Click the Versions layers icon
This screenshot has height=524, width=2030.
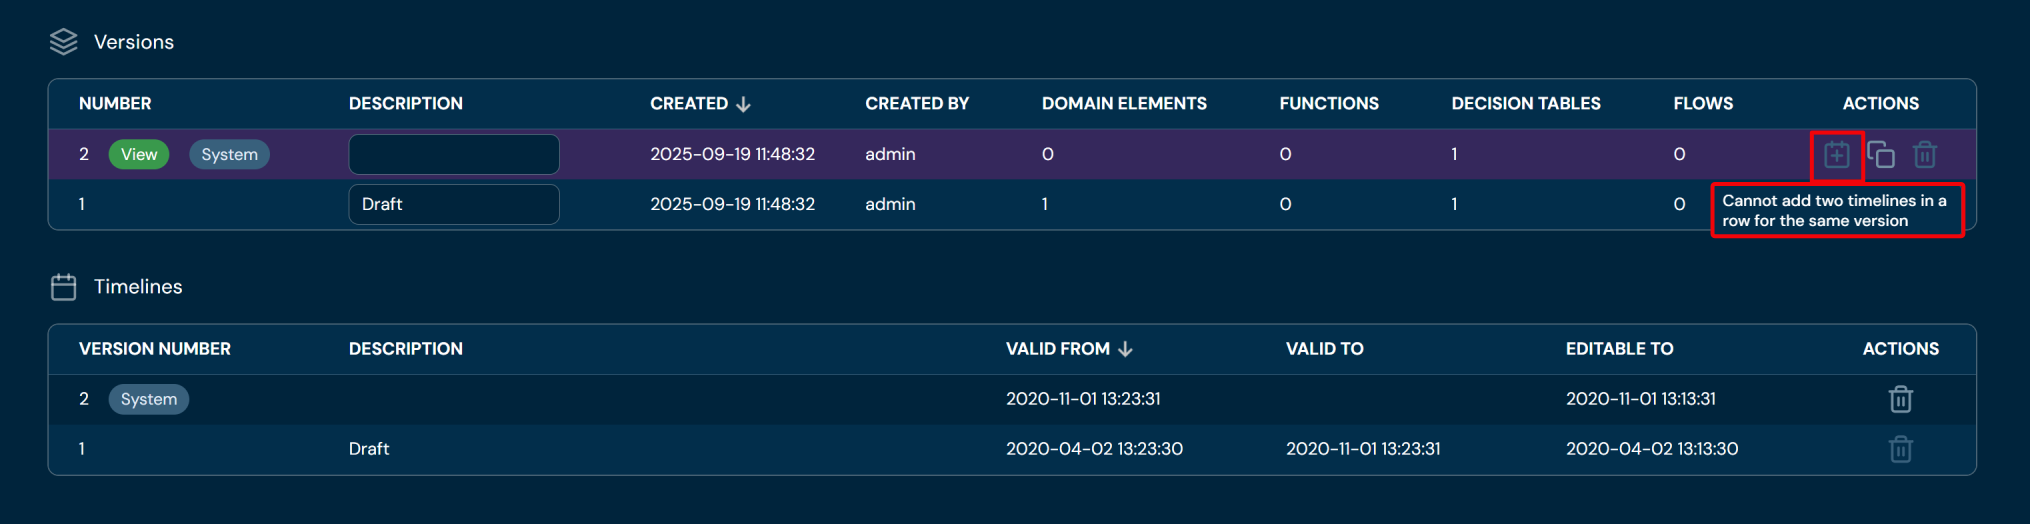[63, 42]
